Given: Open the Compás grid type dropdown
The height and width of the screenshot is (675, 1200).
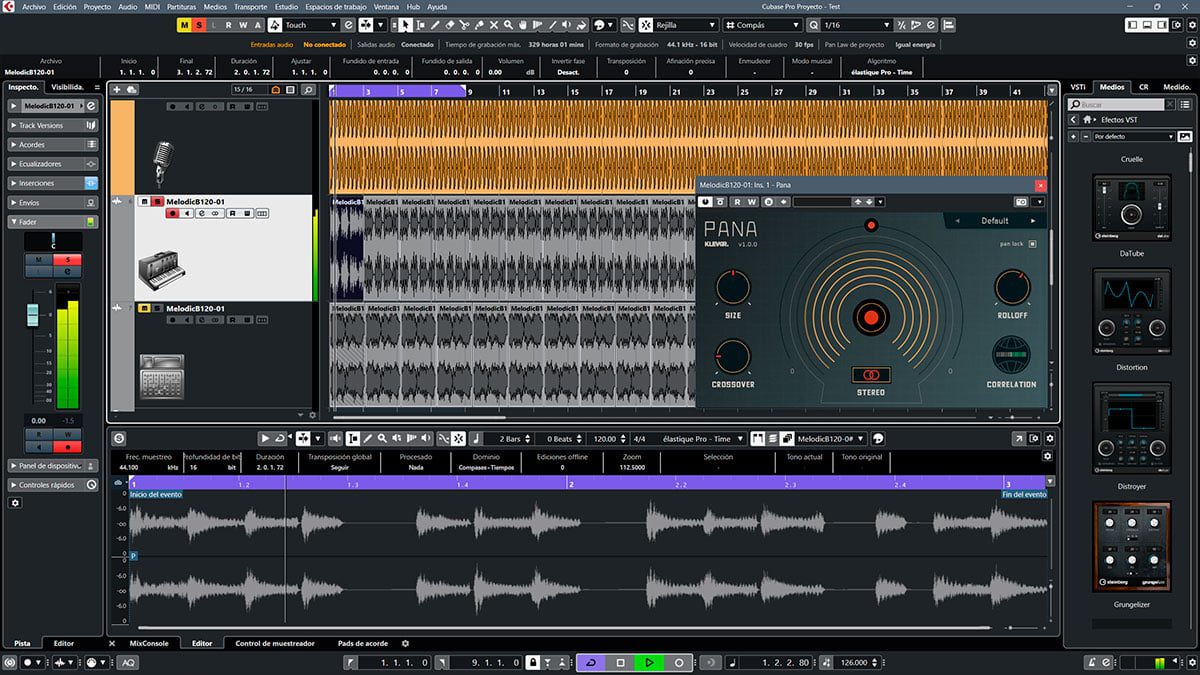Looking at the screenshot, I should click(762, 24).
